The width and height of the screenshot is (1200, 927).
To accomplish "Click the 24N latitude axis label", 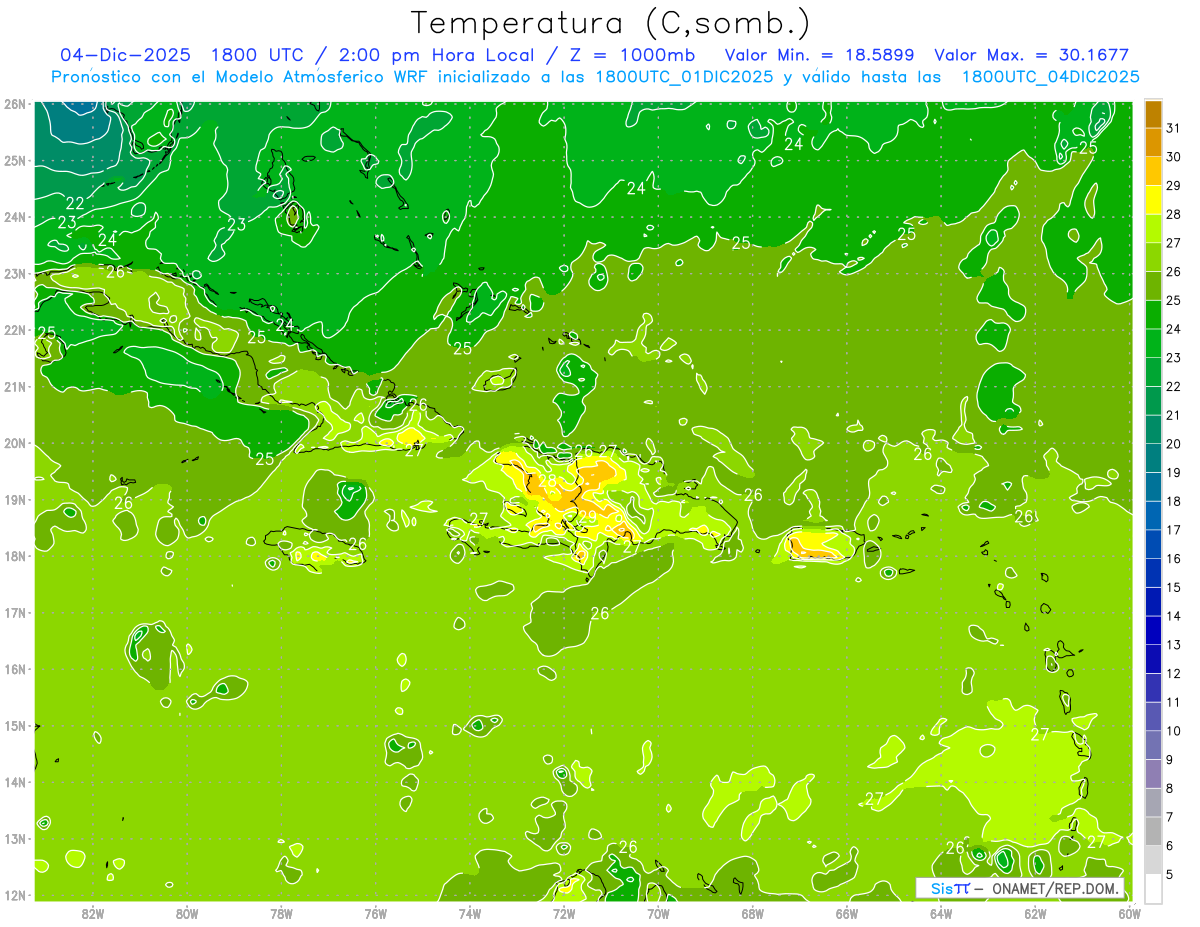I will tap(14, 217).
